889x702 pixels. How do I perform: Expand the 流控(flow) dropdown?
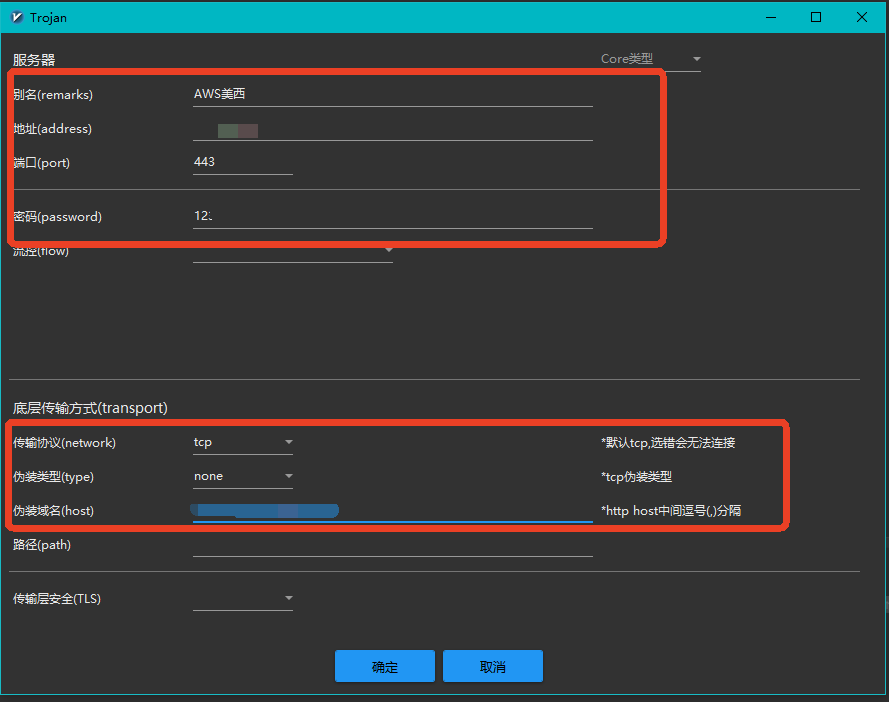(292, 252)
